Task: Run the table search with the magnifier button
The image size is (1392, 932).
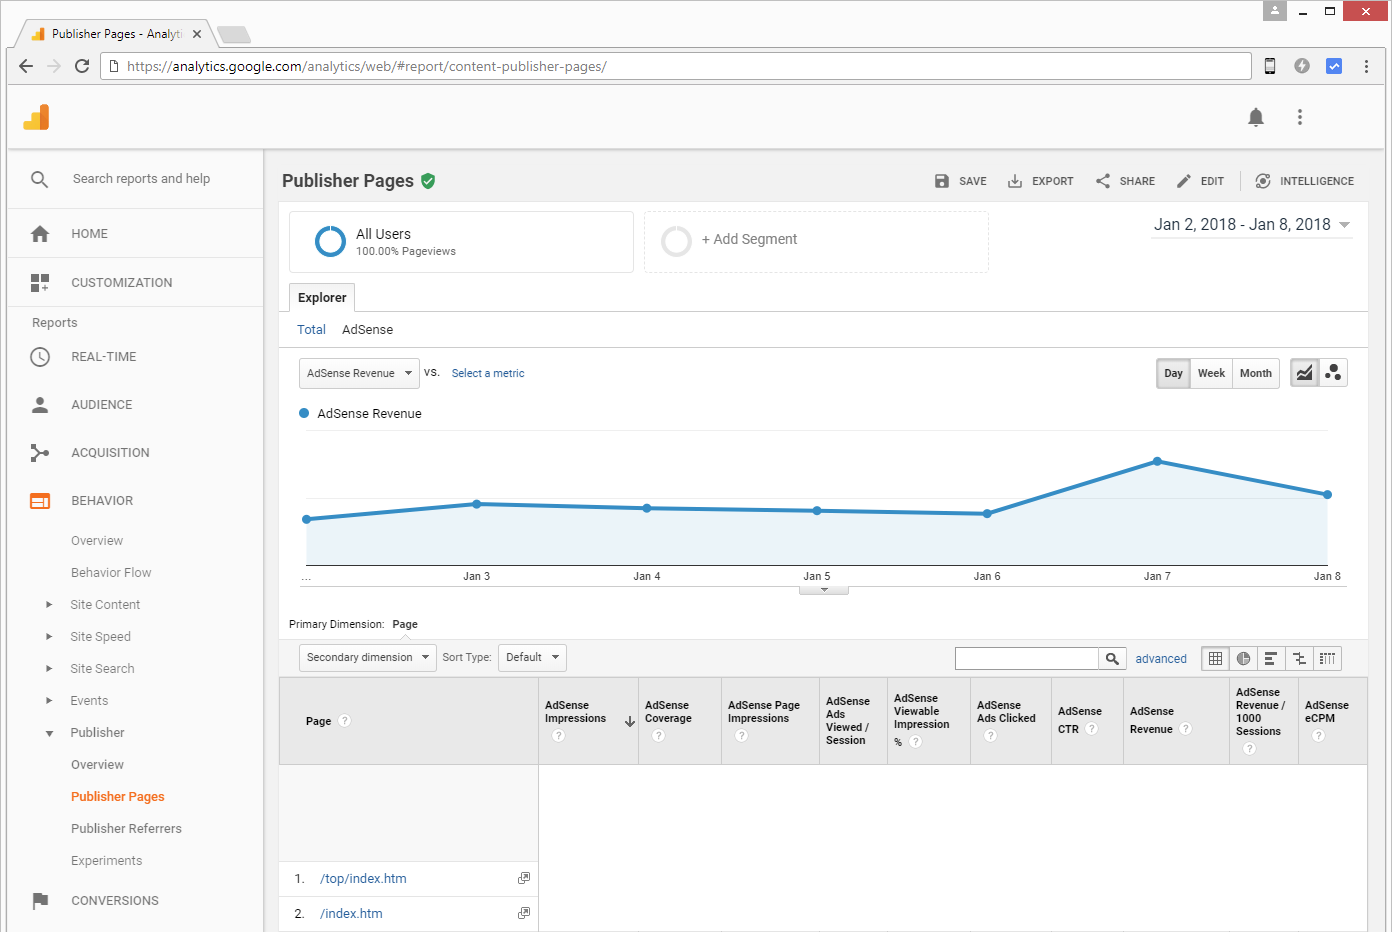Action: [x=1112, y=659]
